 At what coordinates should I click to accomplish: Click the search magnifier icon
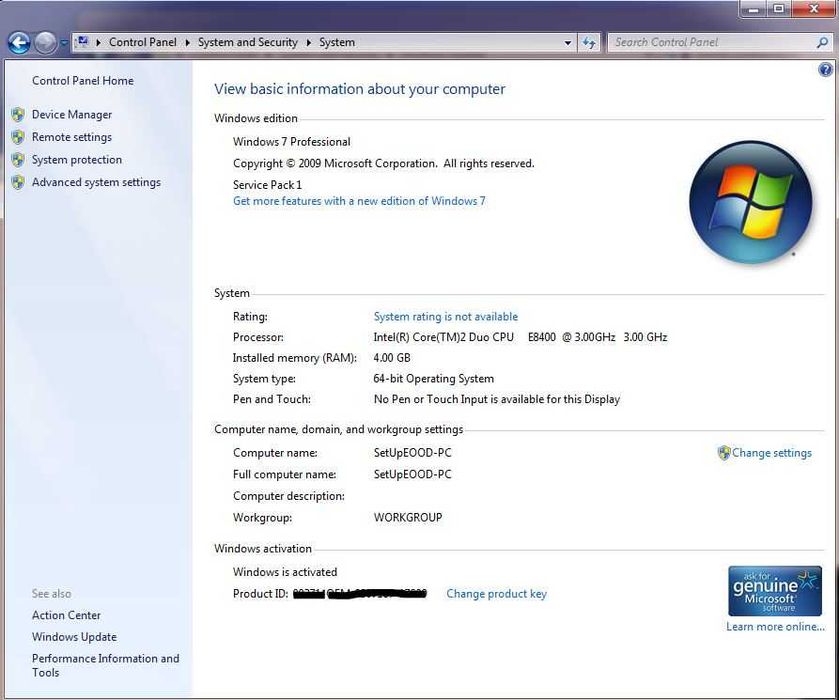coord(822,42)
